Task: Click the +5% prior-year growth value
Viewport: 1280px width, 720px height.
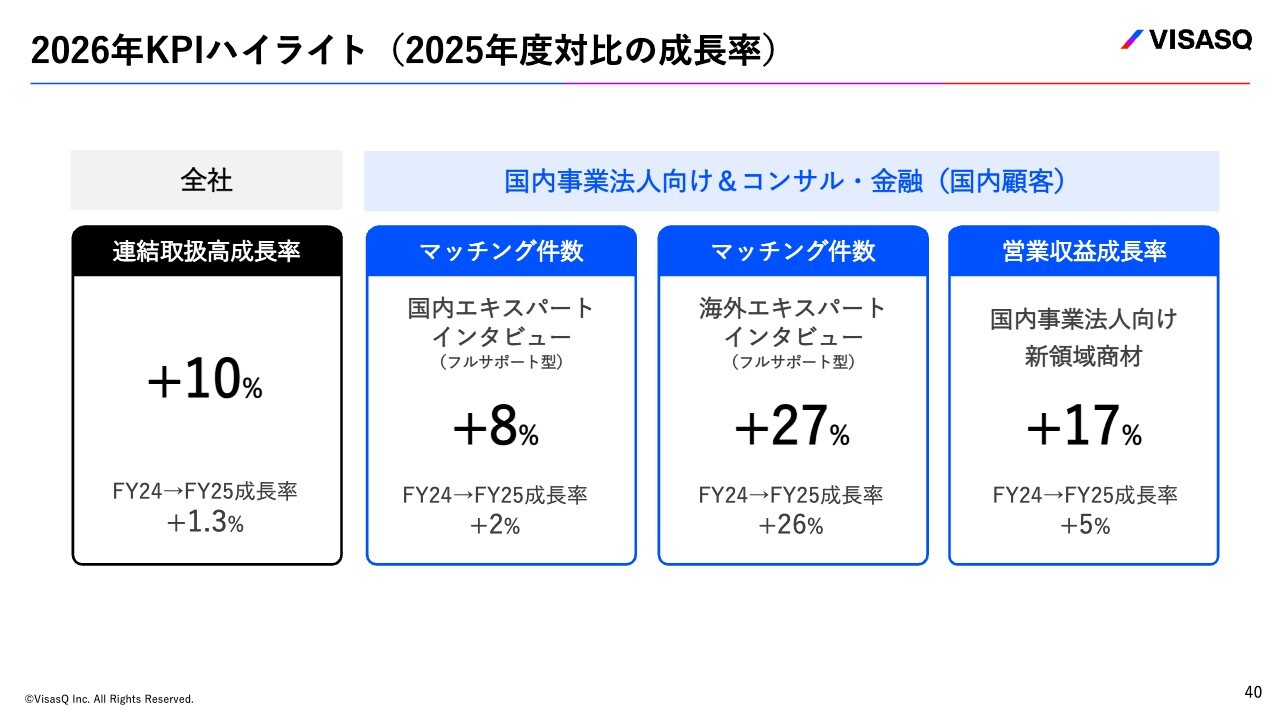Action: [x=1085, y=525]
